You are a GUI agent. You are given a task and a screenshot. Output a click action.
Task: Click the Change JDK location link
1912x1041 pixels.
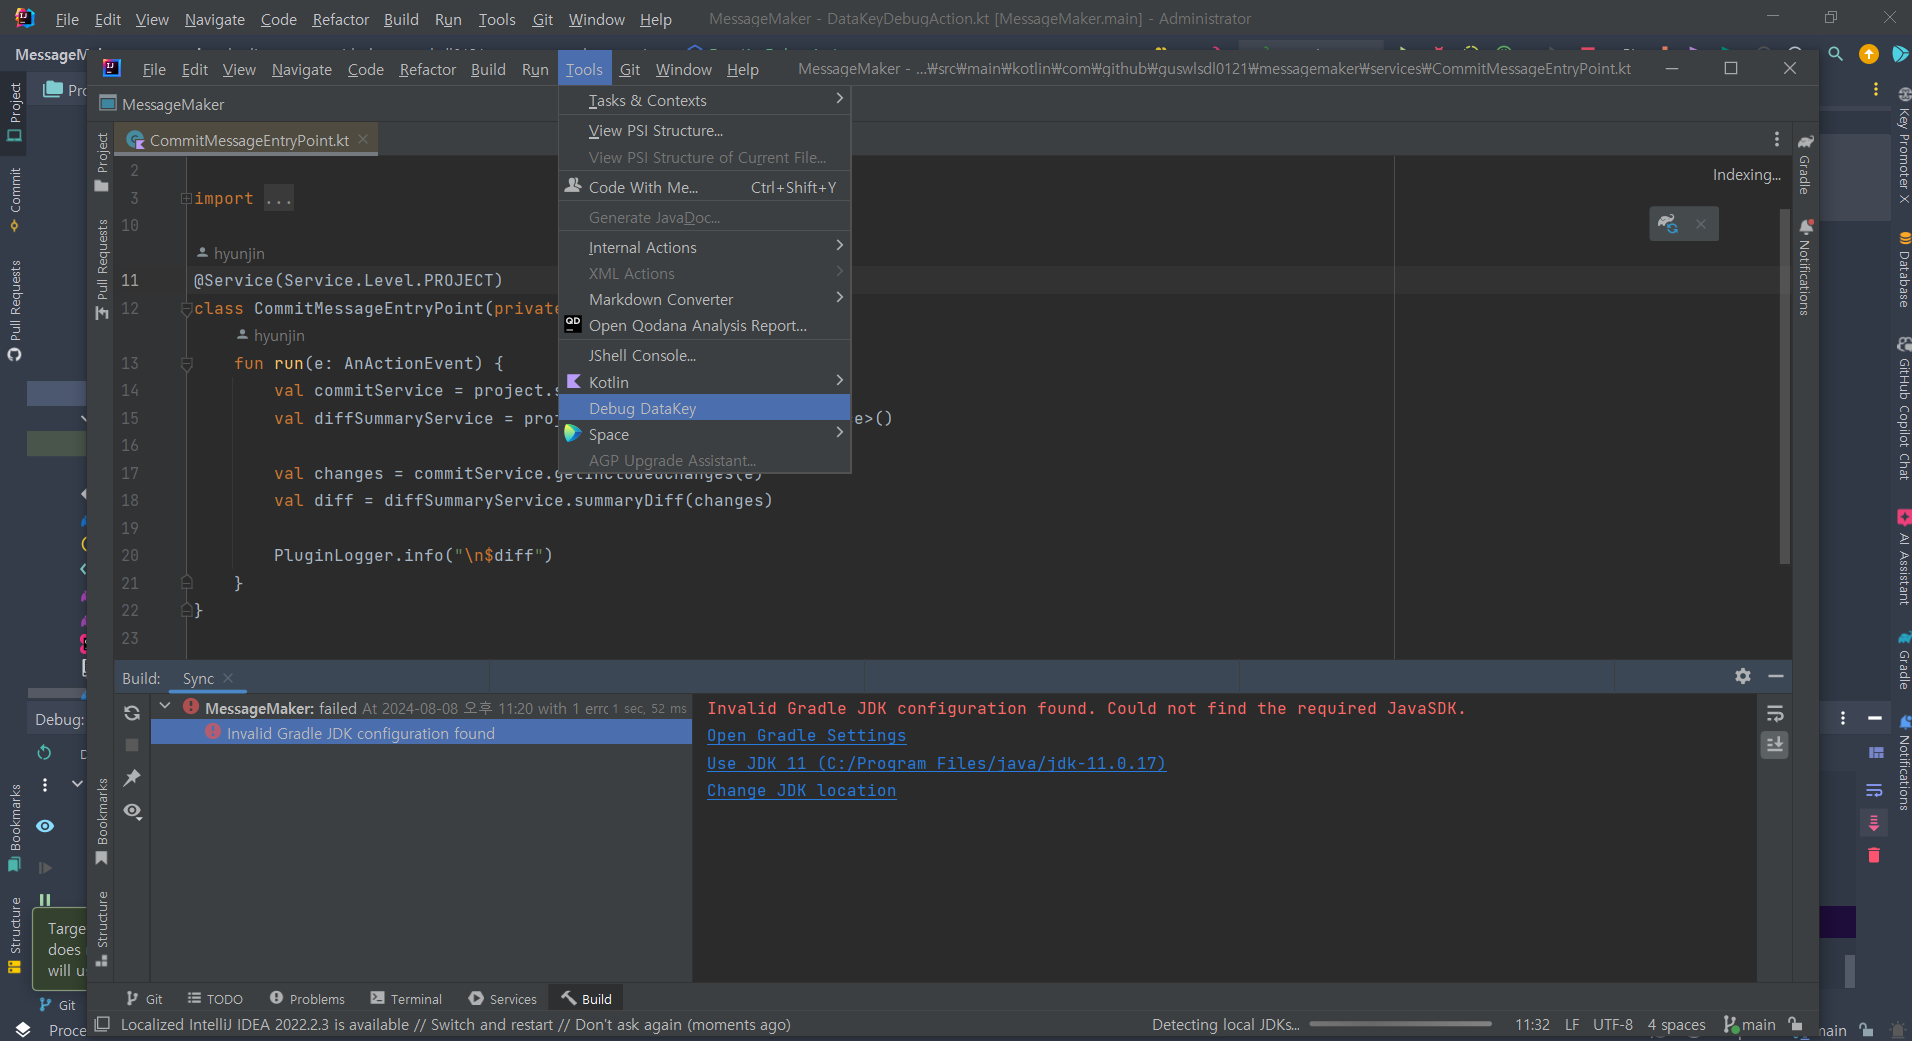(x=801, y=791)
